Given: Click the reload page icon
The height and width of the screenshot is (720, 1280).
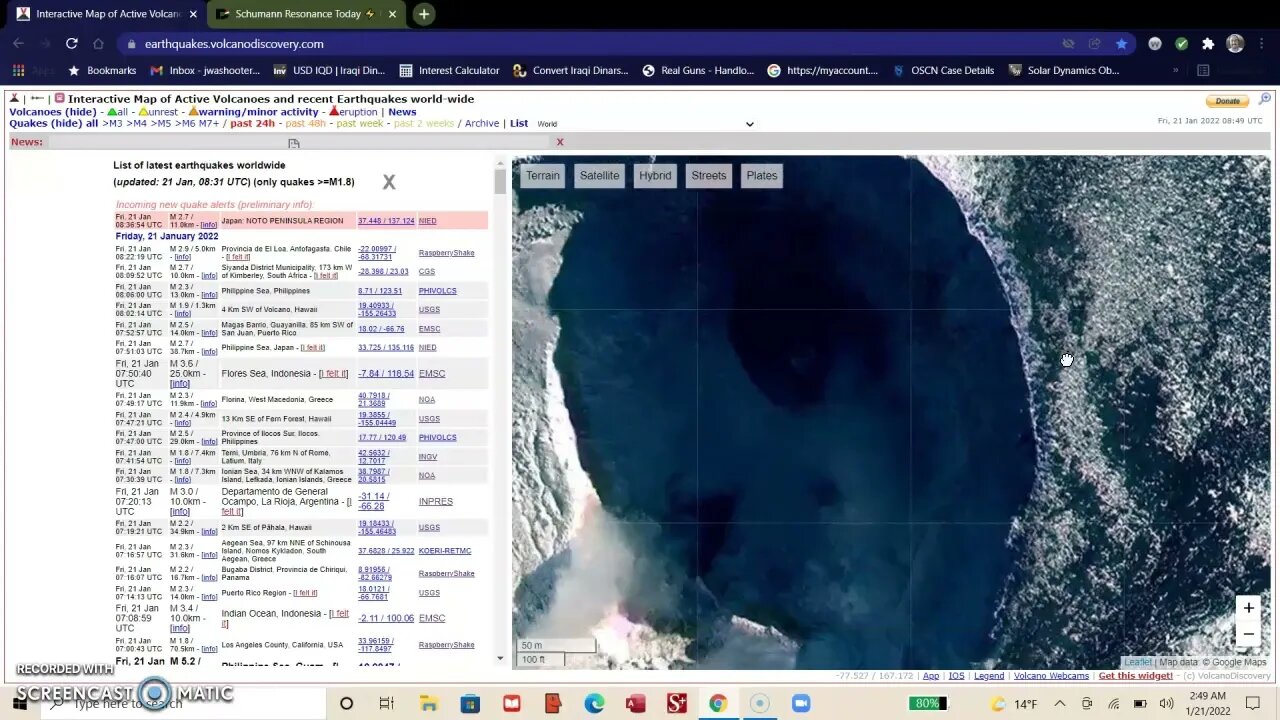Looking at the screenshot, I should tap(71, 44).
